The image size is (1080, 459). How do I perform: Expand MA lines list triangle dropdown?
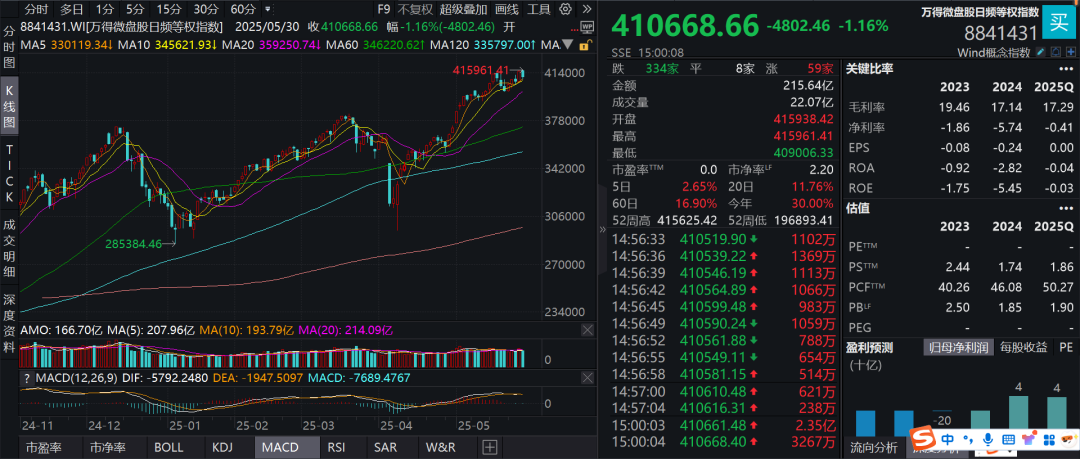pyautogui.click(x=568, y=45)
